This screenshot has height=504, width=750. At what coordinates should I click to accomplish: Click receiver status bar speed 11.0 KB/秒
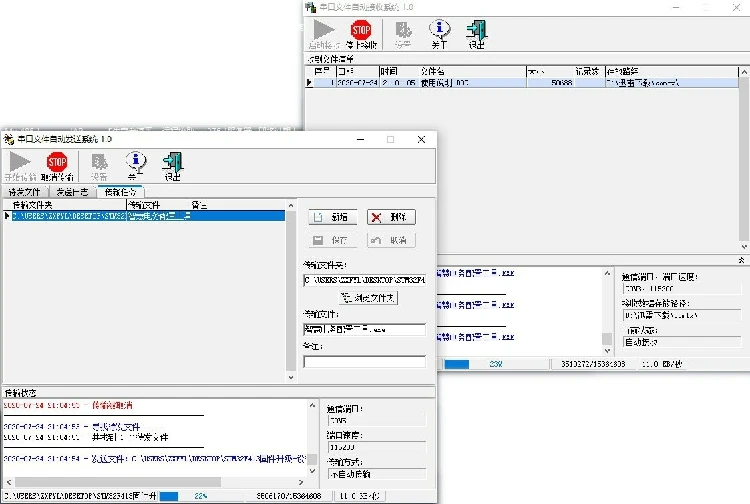662,364
